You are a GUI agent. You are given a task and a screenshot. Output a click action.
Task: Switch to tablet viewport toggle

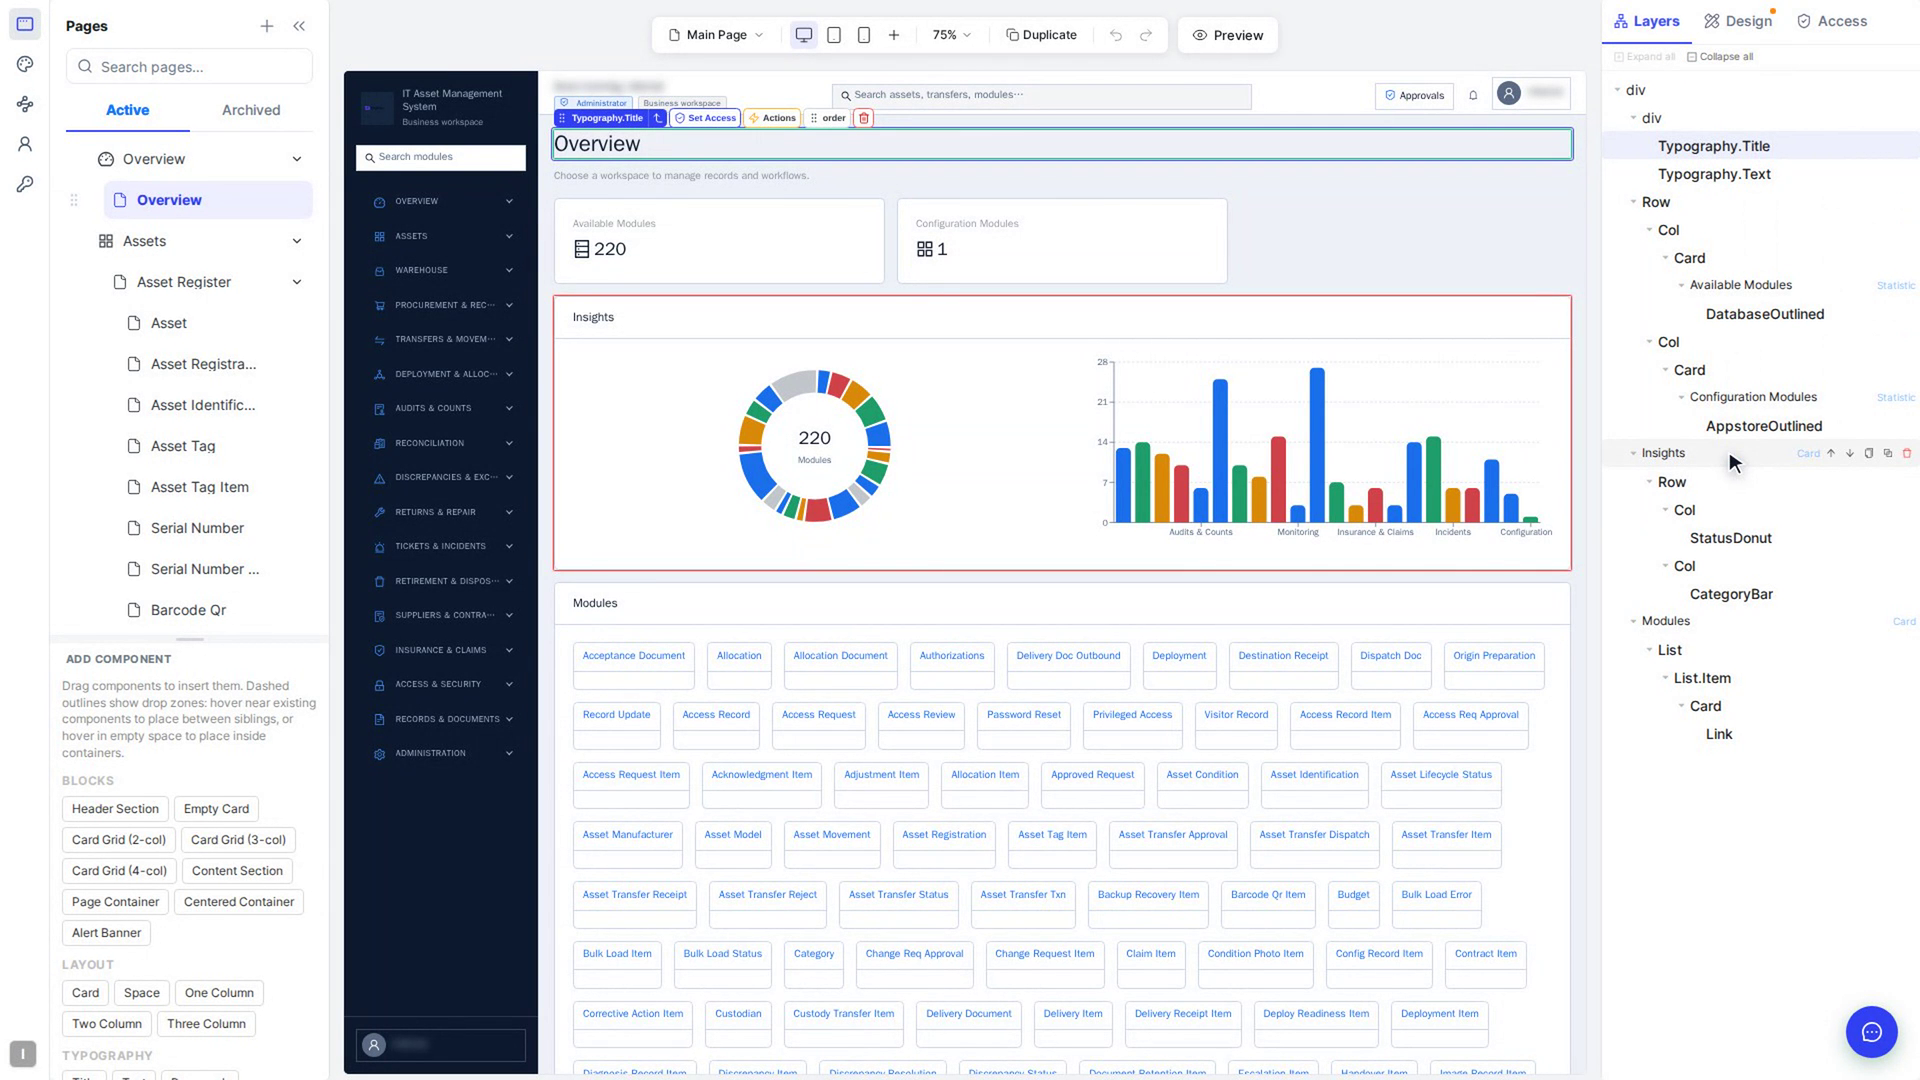point(834,35)
